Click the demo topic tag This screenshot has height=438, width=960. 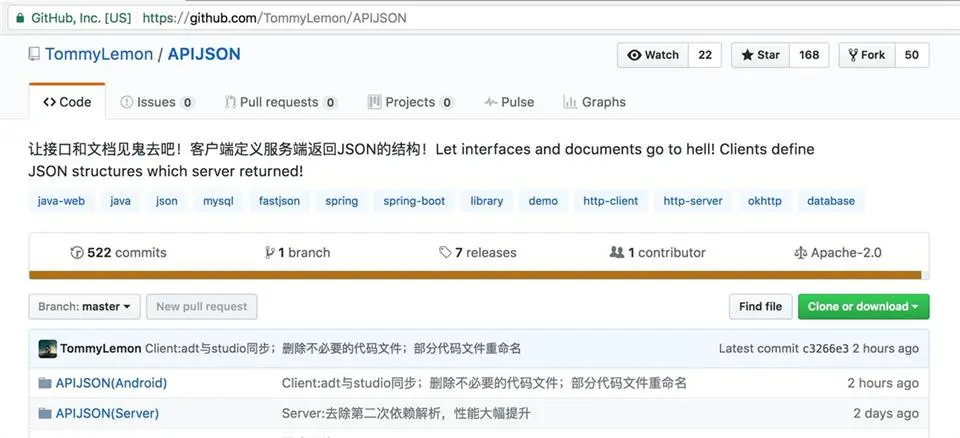(x=543, y=201)
